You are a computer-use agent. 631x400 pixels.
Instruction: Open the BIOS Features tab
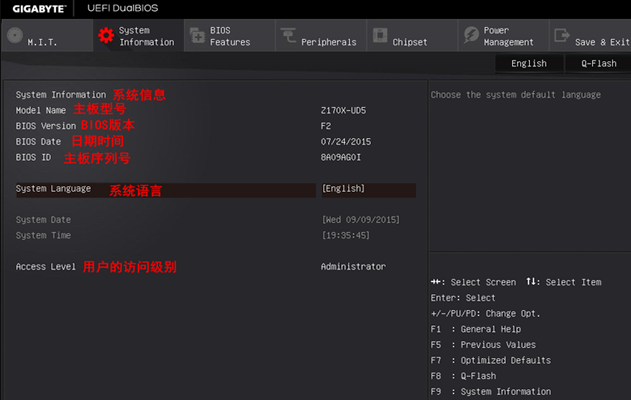pos(230,36)
